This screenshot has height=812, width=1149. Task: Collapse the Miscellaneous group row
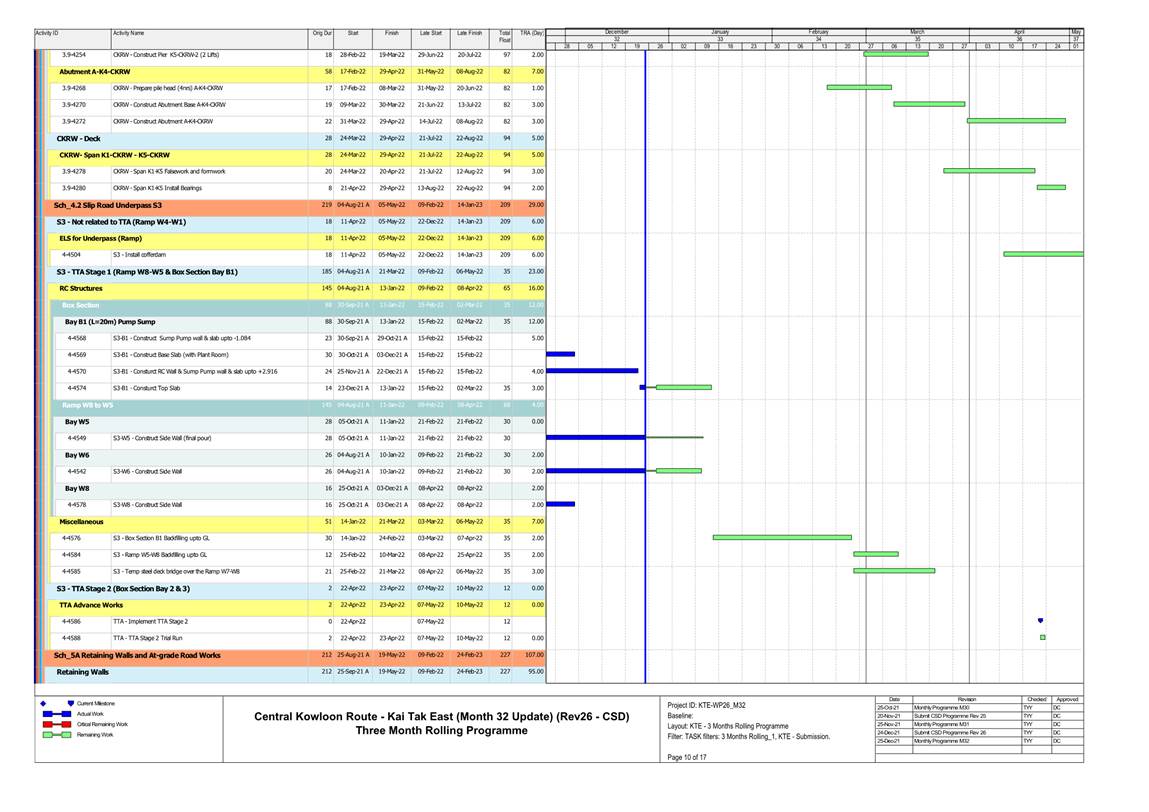click(x=80, y=521)
